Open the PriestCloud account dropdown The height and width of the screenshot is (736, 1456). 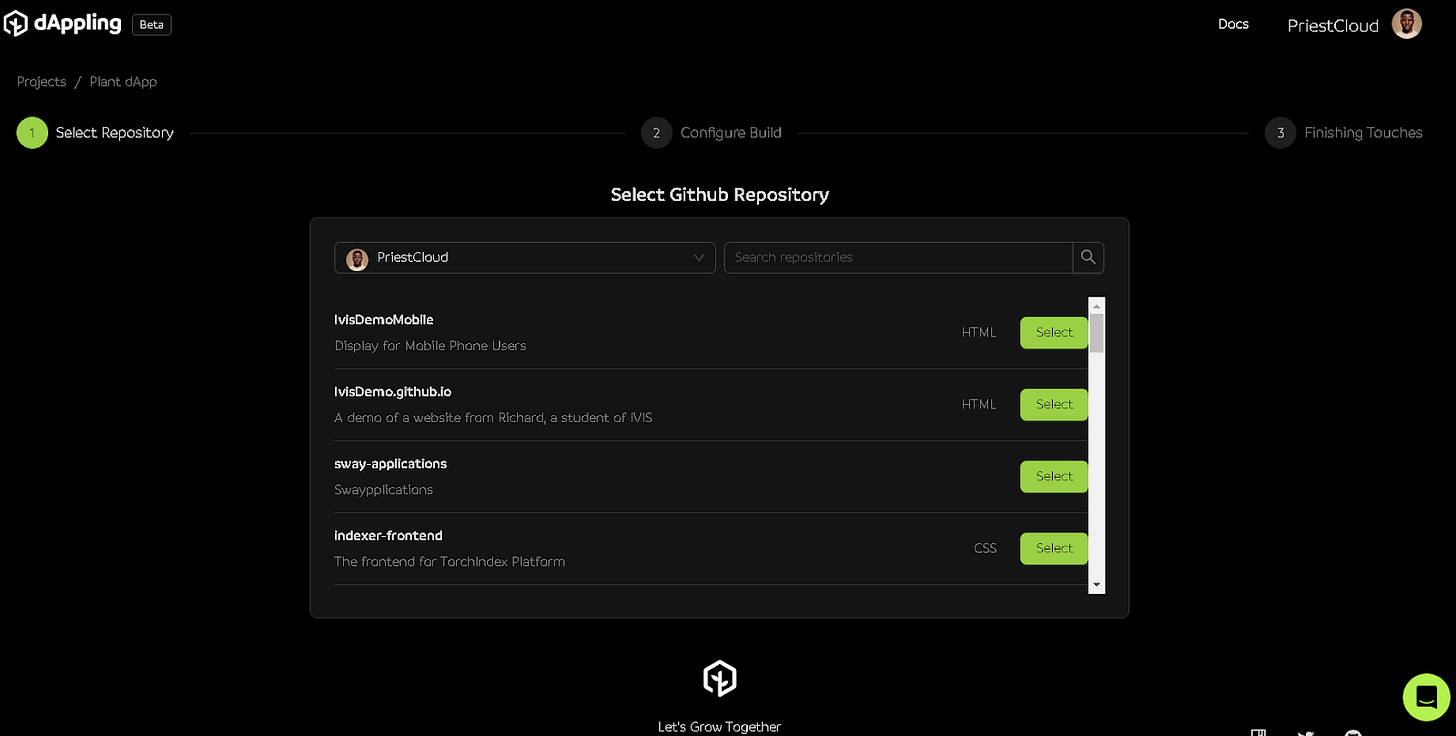click(525, 257)
